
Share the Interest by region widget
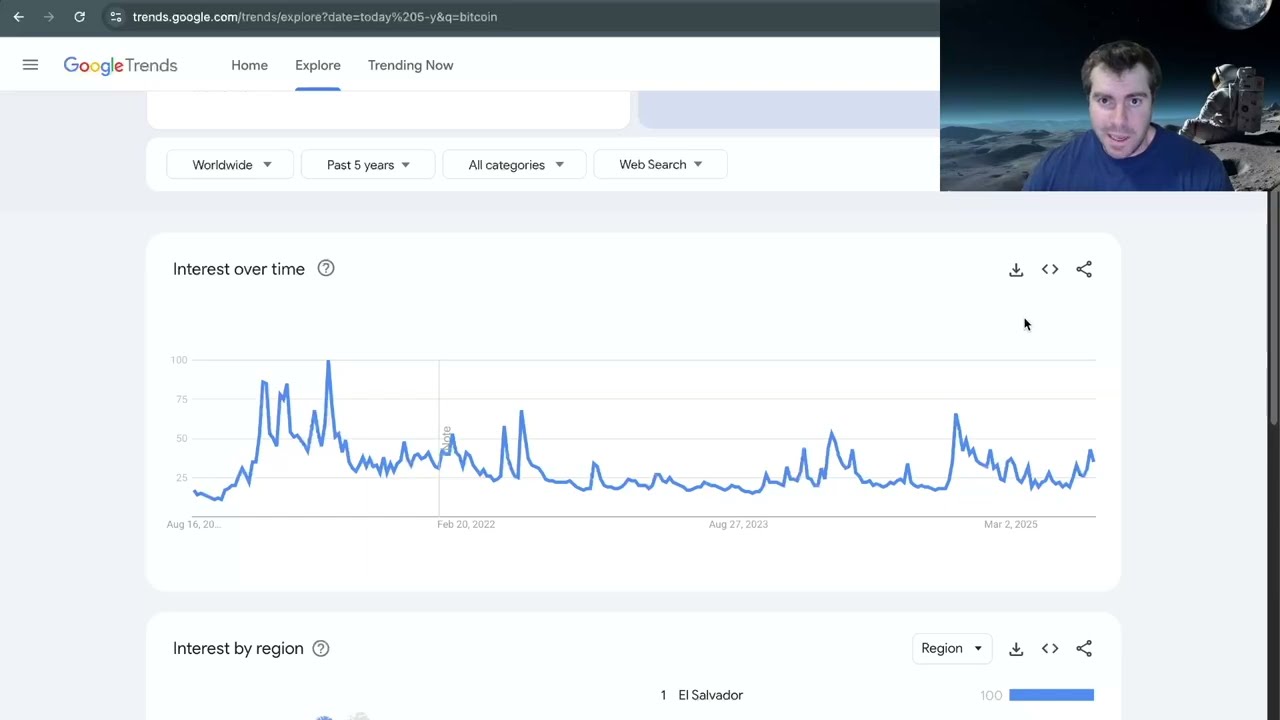click(1084, 649)
